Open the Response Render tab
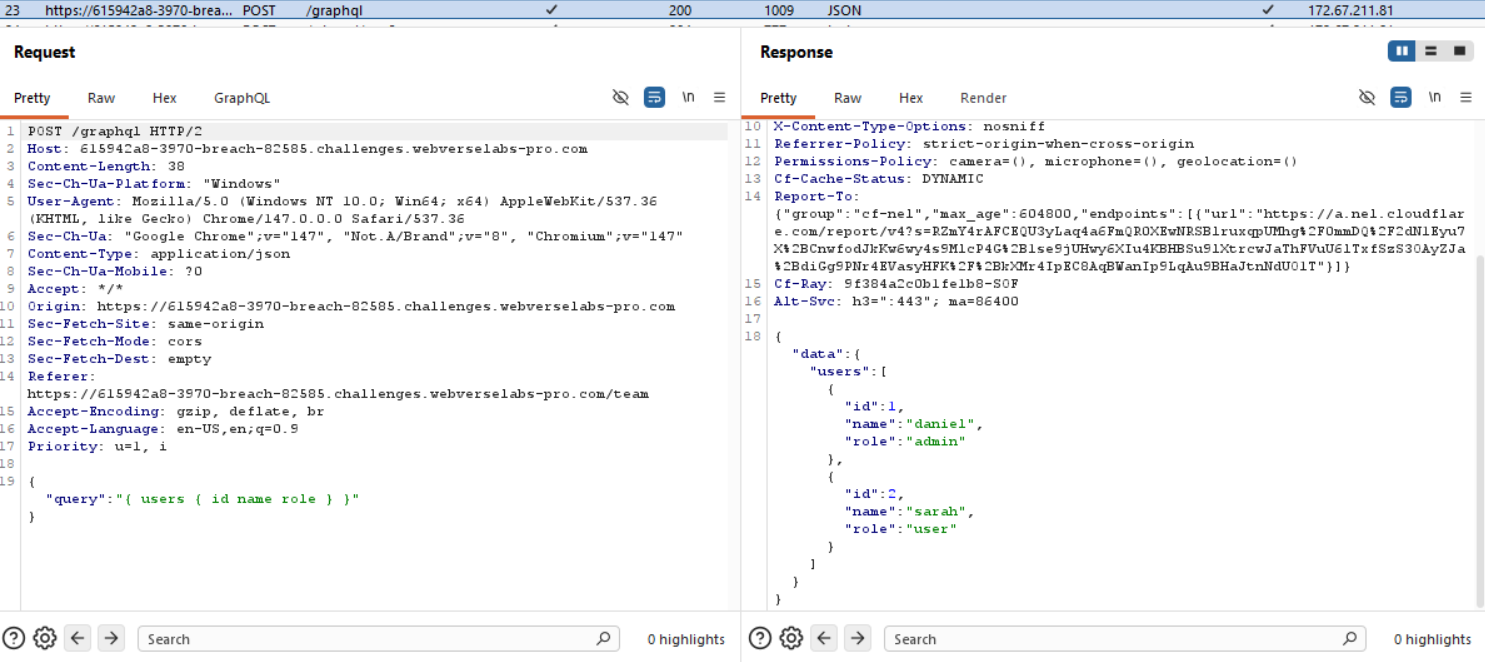The width and height of the screenshot is (1485, 662). click(x=984, y=98)
